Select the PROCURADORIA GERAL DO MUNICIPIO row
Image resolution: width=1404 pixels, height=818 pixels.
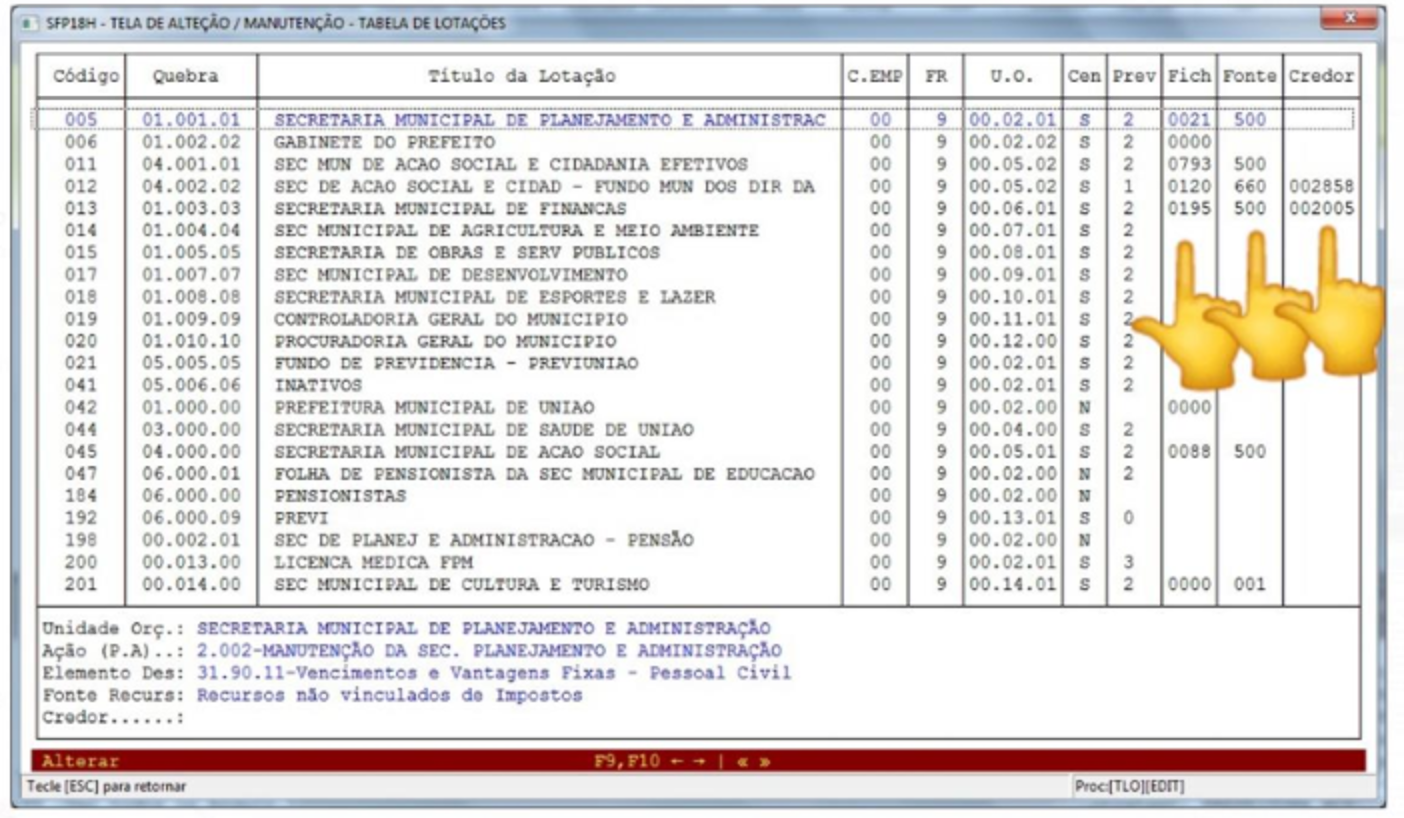click(696, 341)
